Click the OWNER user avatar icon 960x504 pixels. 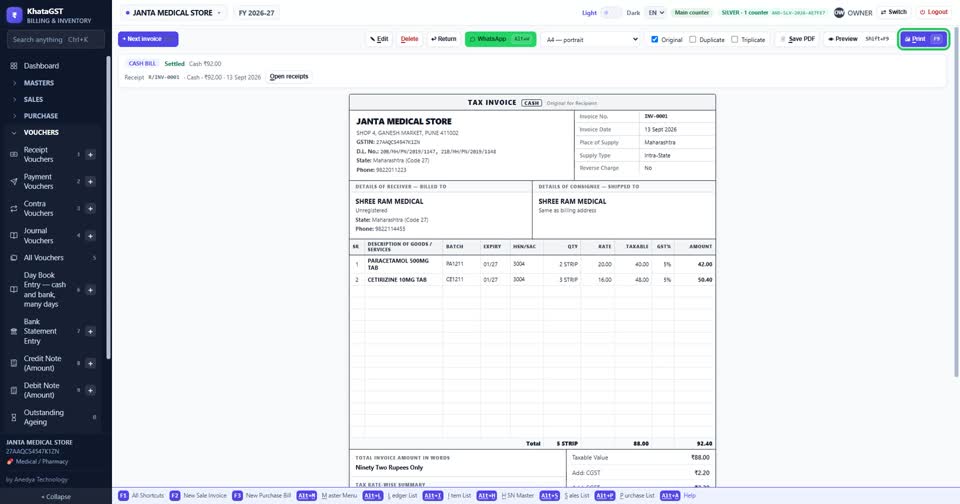839,12
